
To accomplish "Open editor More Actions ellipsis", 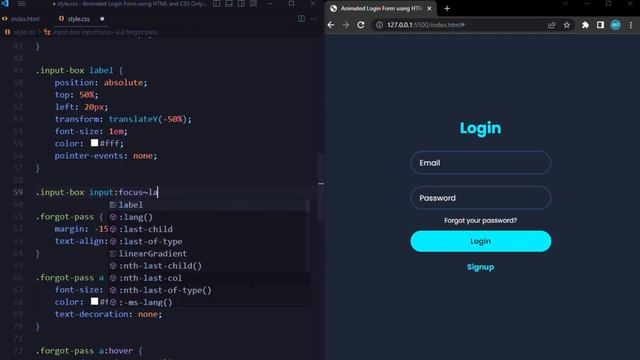I will [x=313, y=19].
